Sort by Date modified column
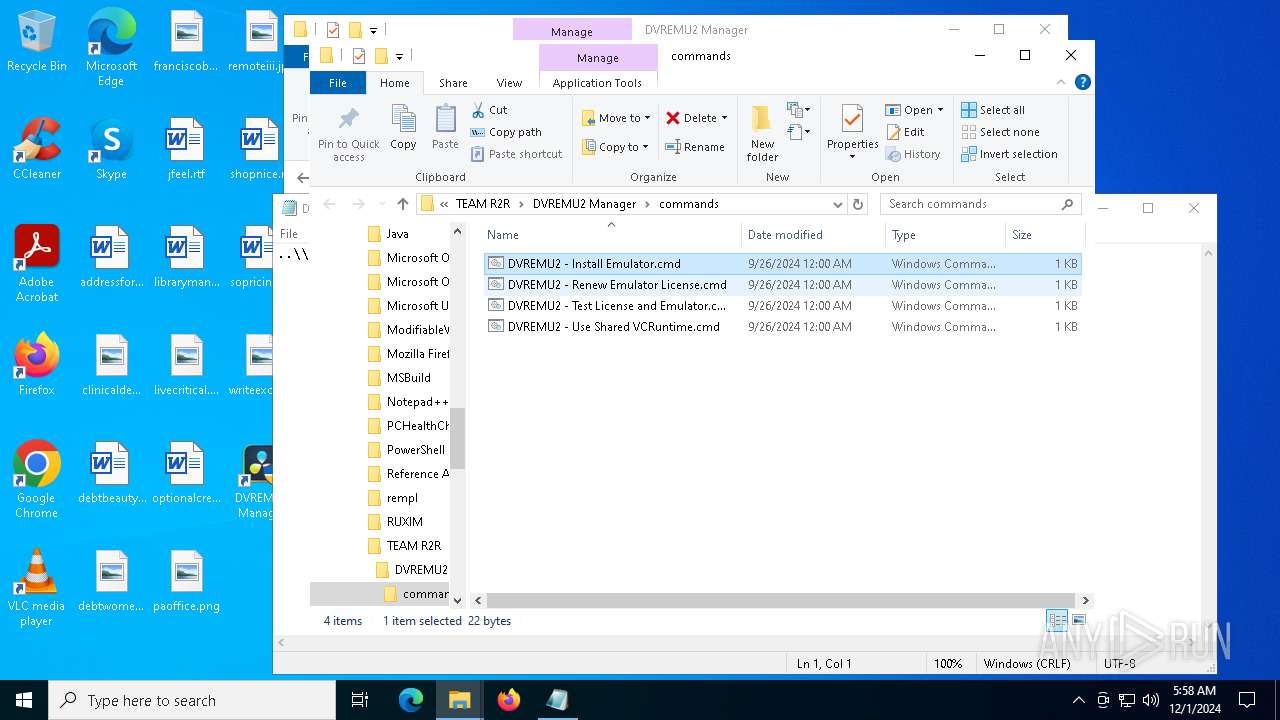Image resolution: width=1280 pixels, height=720 pixels. [785, 235]
